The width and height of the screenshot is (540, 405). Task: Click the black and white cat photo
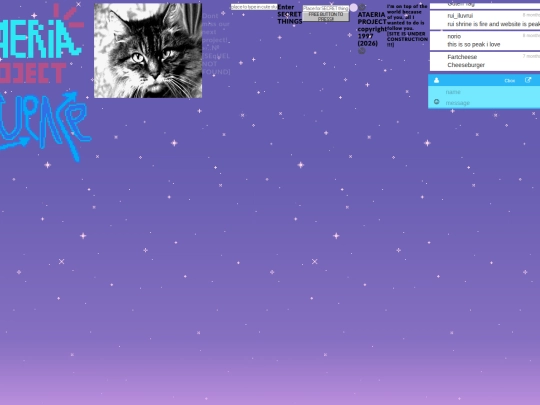148,51
